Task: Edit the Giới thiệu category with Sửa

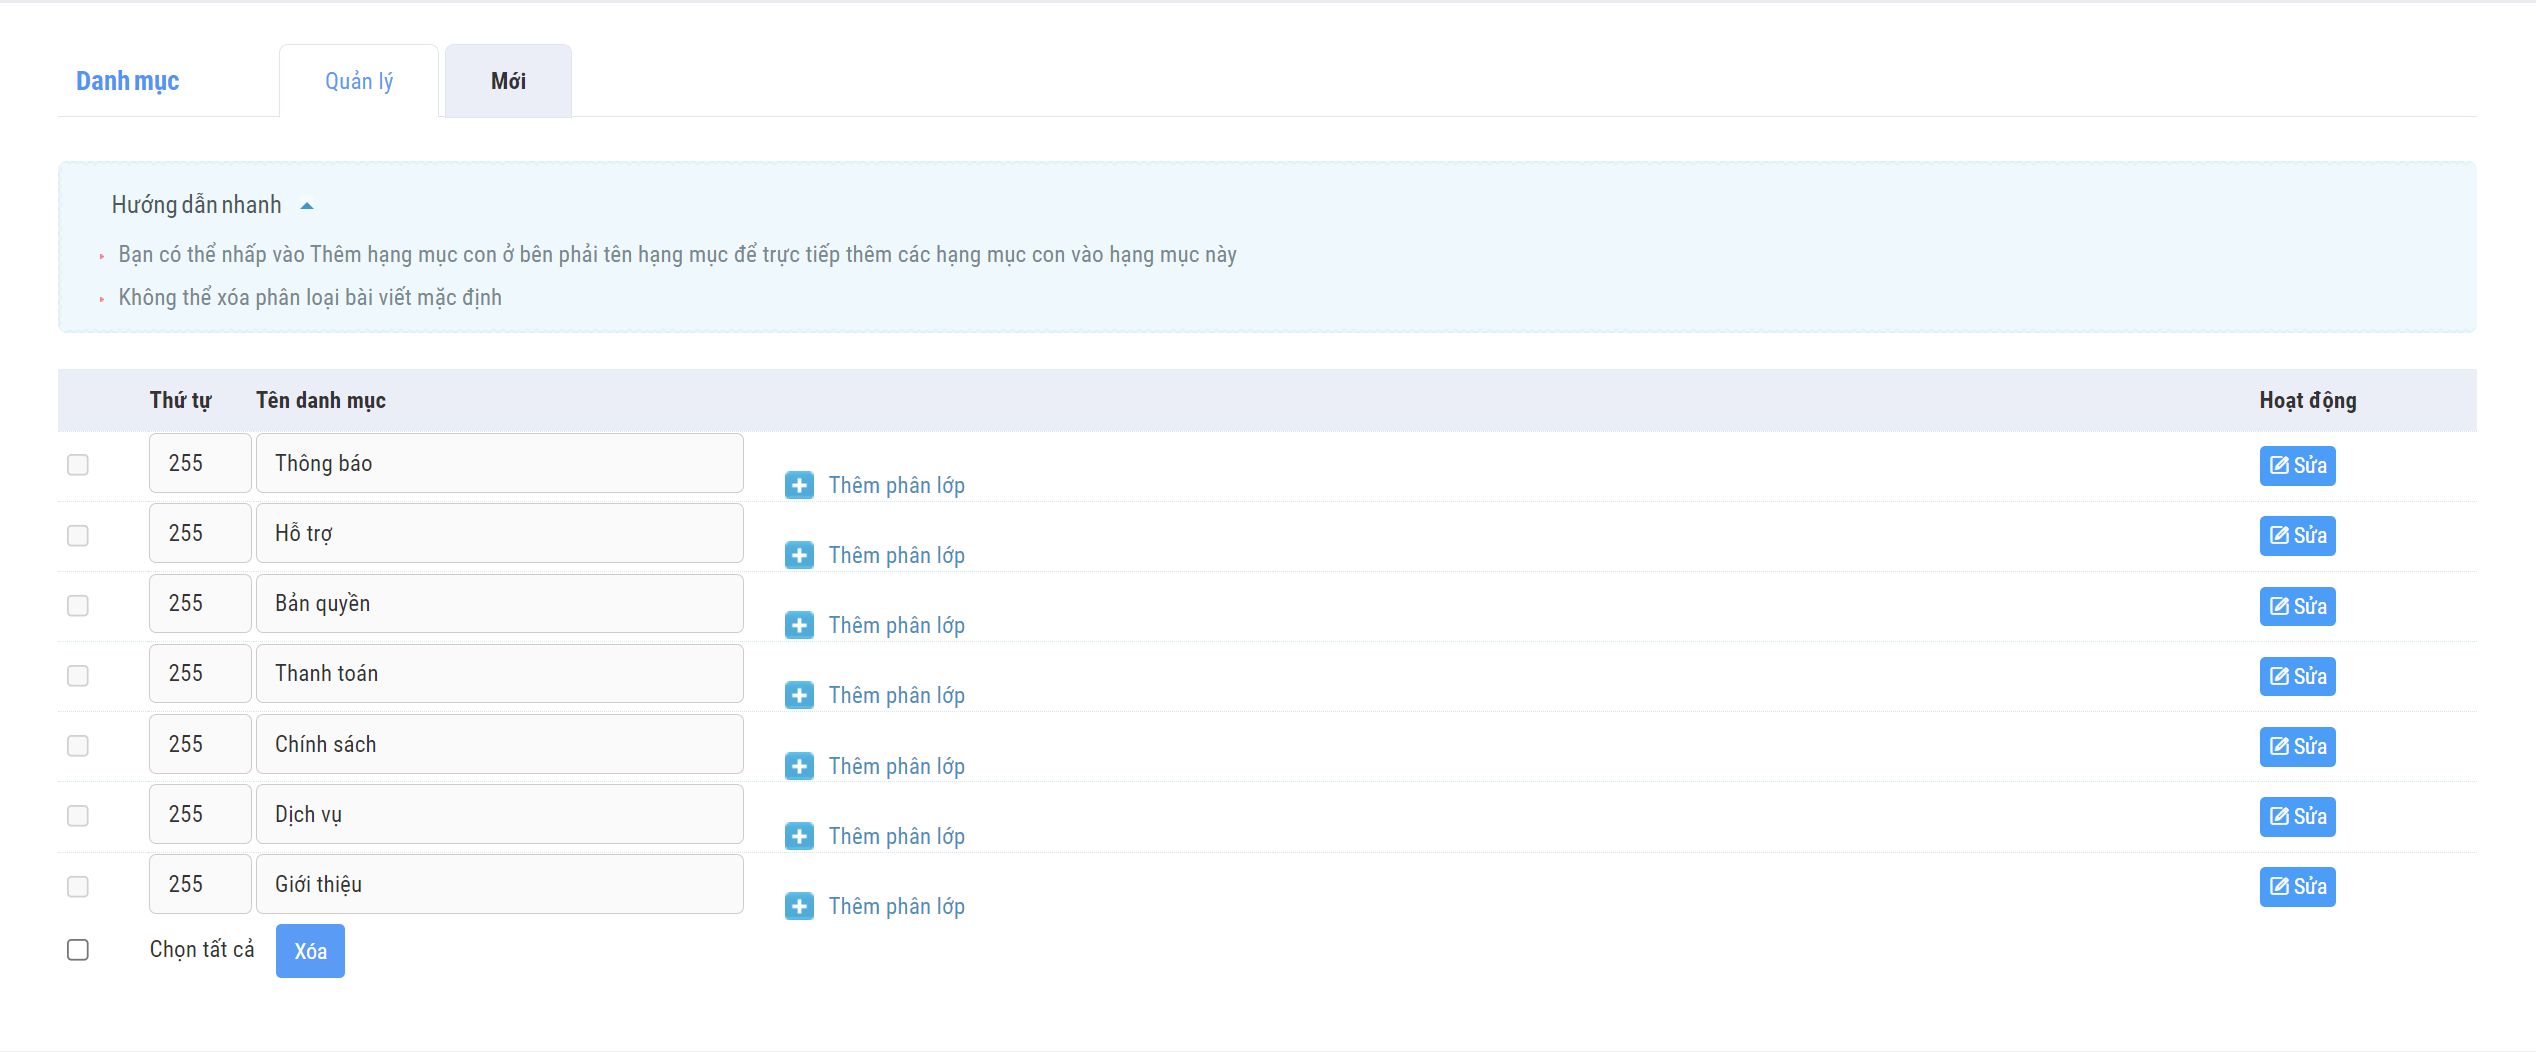Action: (x=2297, y=887)
